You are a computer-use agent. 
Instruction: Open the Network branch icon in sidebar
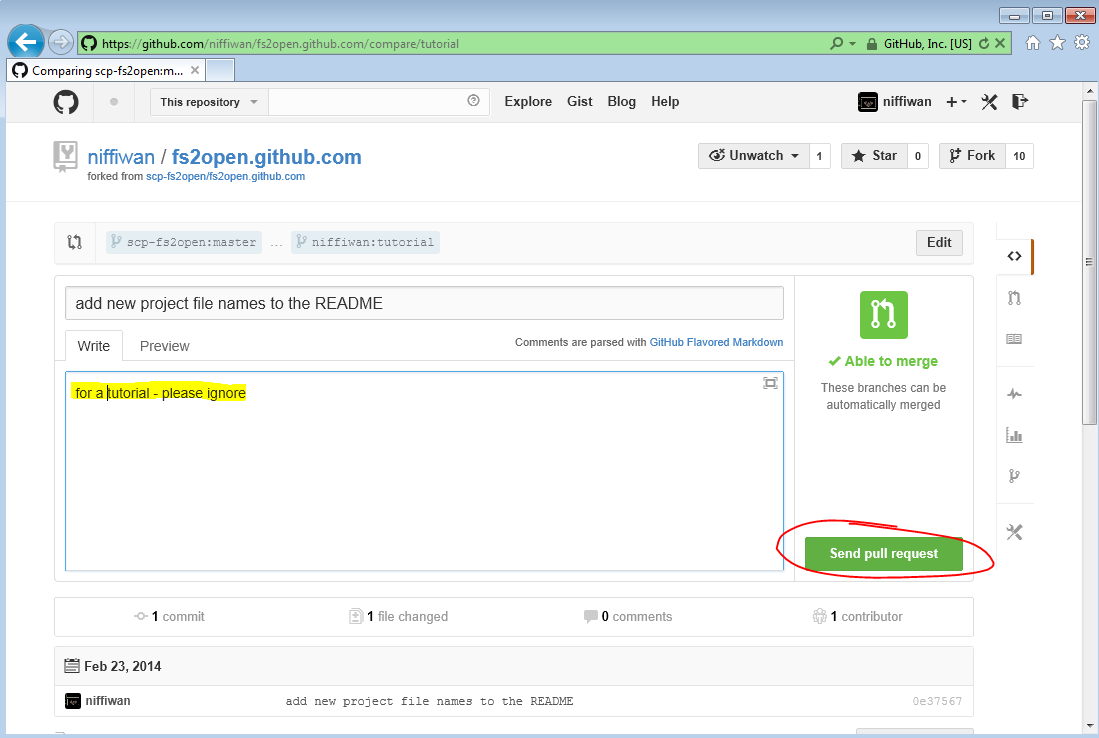(x=1014, y=476)
